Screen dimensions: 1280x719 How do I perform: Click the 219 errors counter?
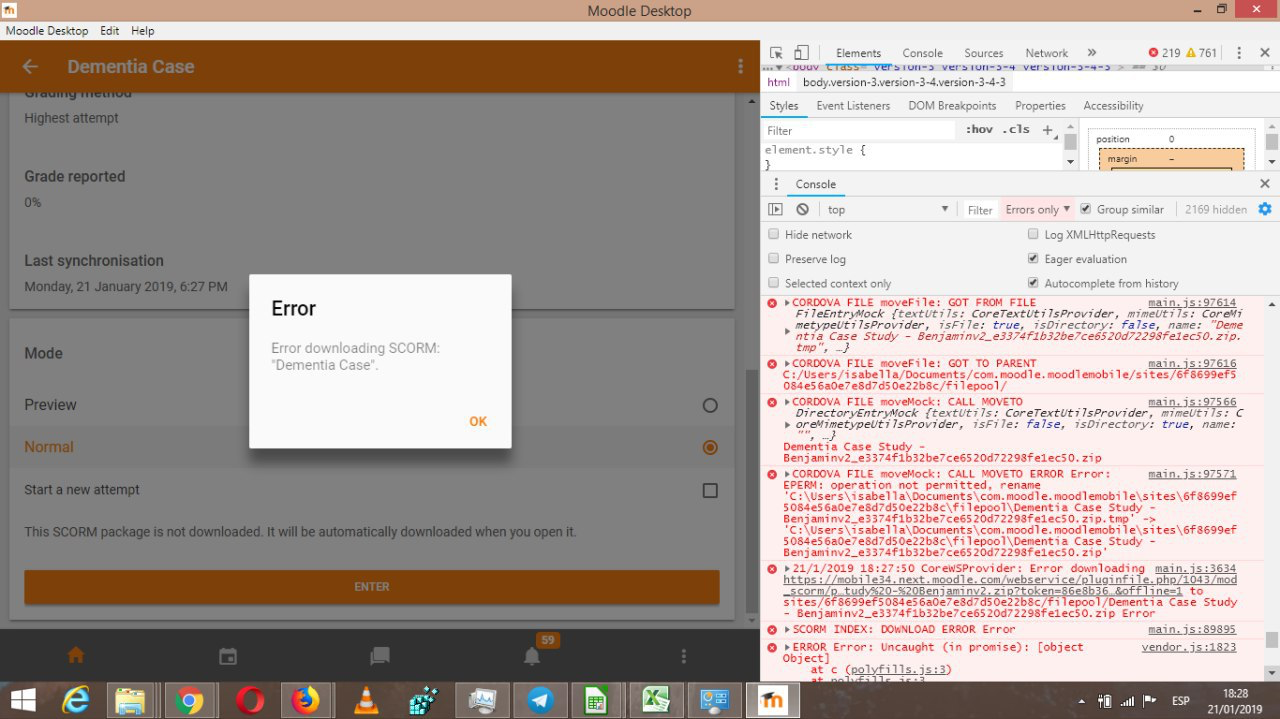[1165, 53]
